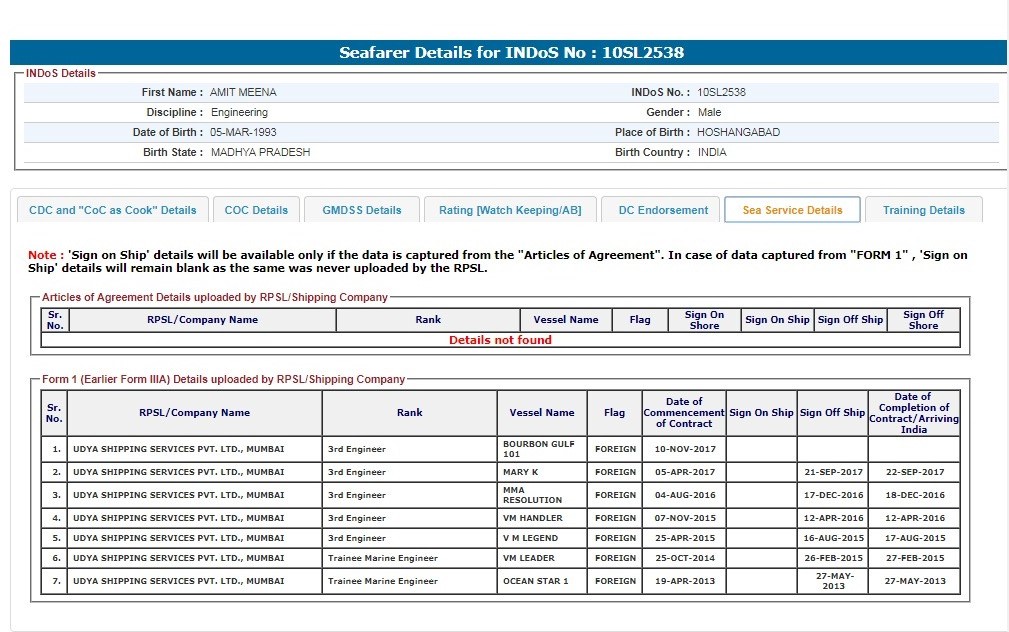Click the 'Details not found' message row
Viewport: 1009px width, 632px height.
500,340
